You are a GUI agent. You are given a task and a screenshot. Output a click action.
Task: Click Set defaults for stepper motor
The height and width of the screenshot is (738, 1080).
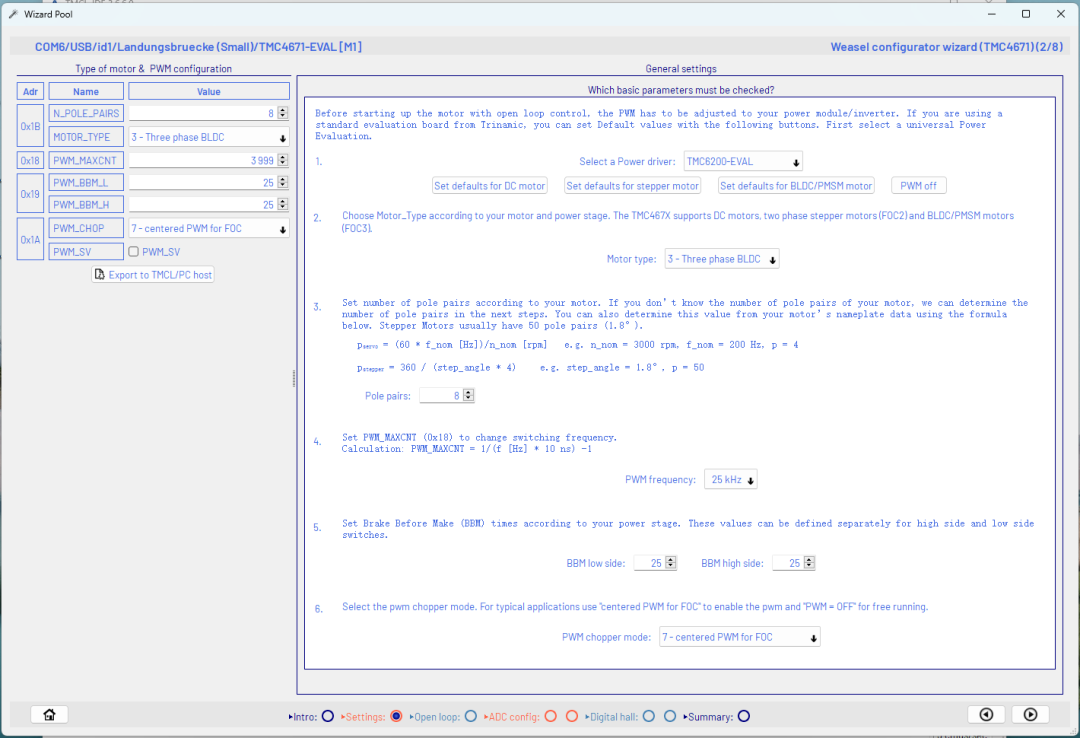coord(632,186)
